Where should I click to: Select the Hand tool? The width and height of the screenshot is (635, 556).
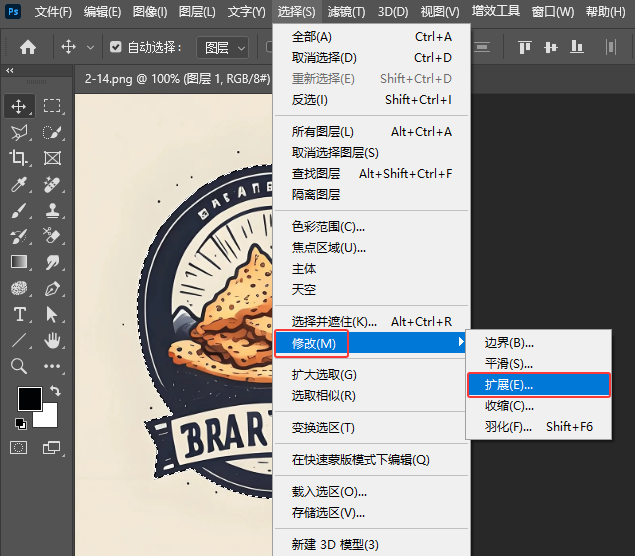click(52, 341)
